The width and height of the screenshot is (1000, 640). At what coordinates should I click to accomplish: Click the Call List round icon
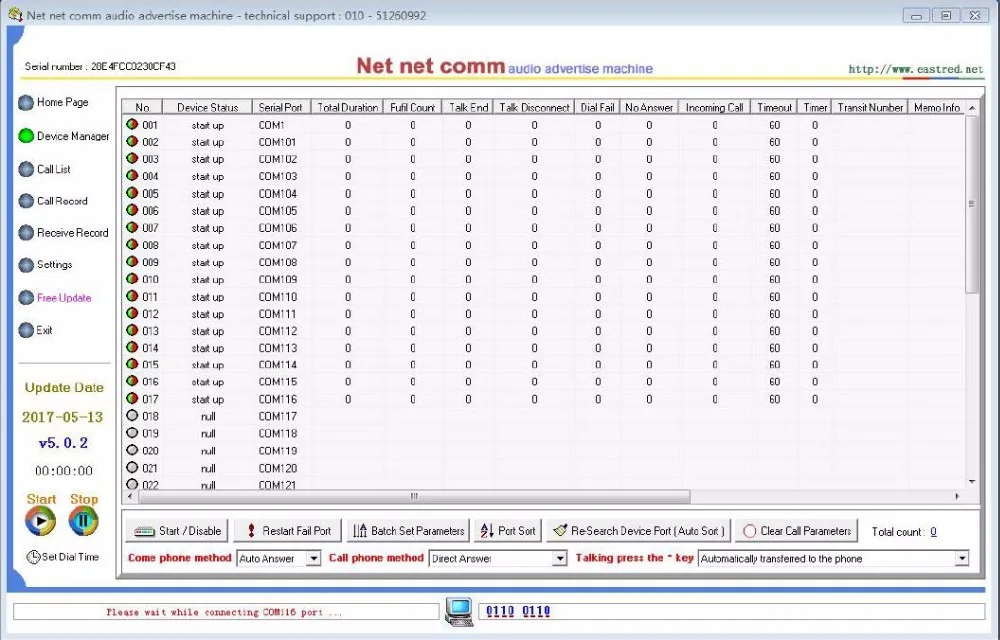pos(26,170)
